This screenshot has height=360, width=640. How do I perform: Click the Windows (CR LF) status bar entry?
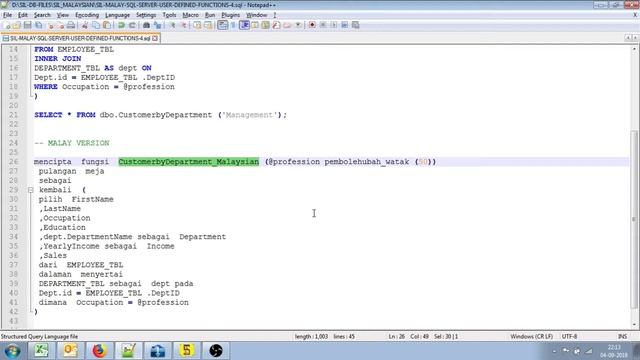531,337
